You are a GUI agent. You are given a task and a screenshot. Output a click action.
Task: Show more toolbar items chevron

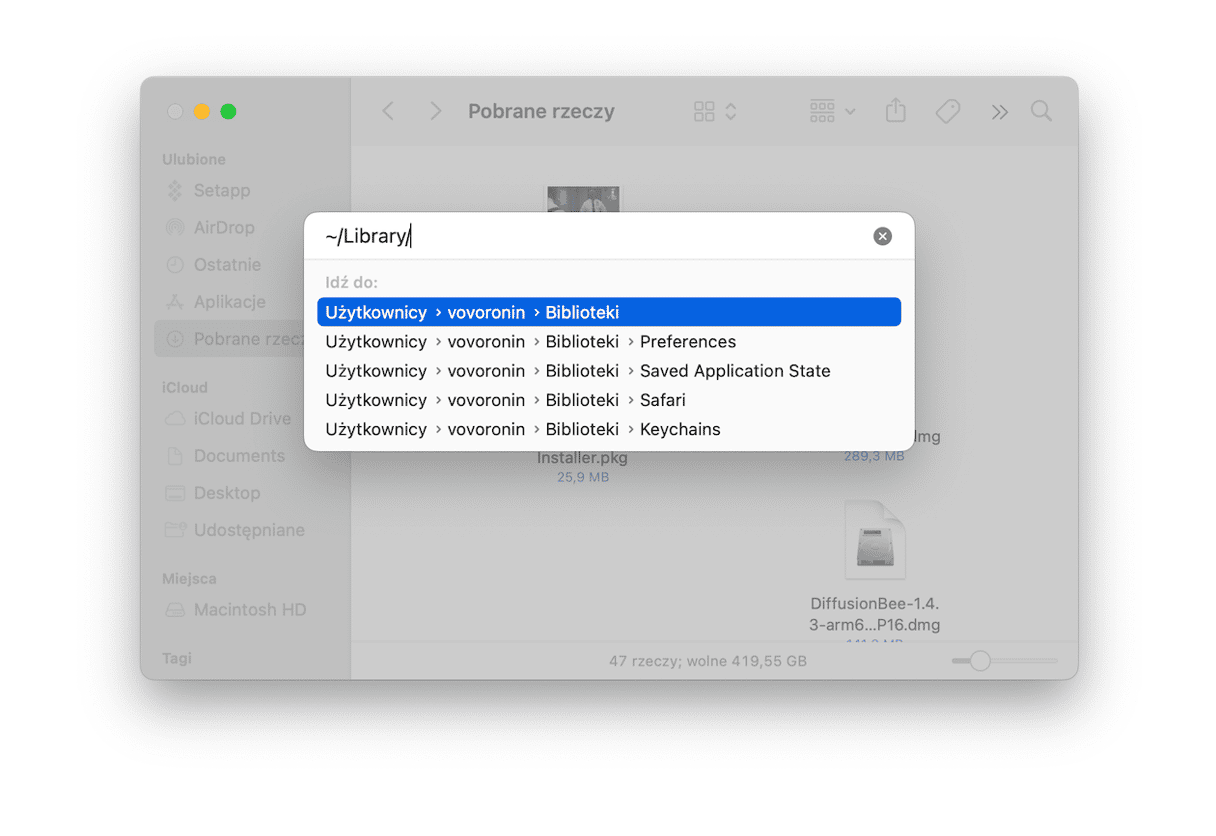pos(999,112)
